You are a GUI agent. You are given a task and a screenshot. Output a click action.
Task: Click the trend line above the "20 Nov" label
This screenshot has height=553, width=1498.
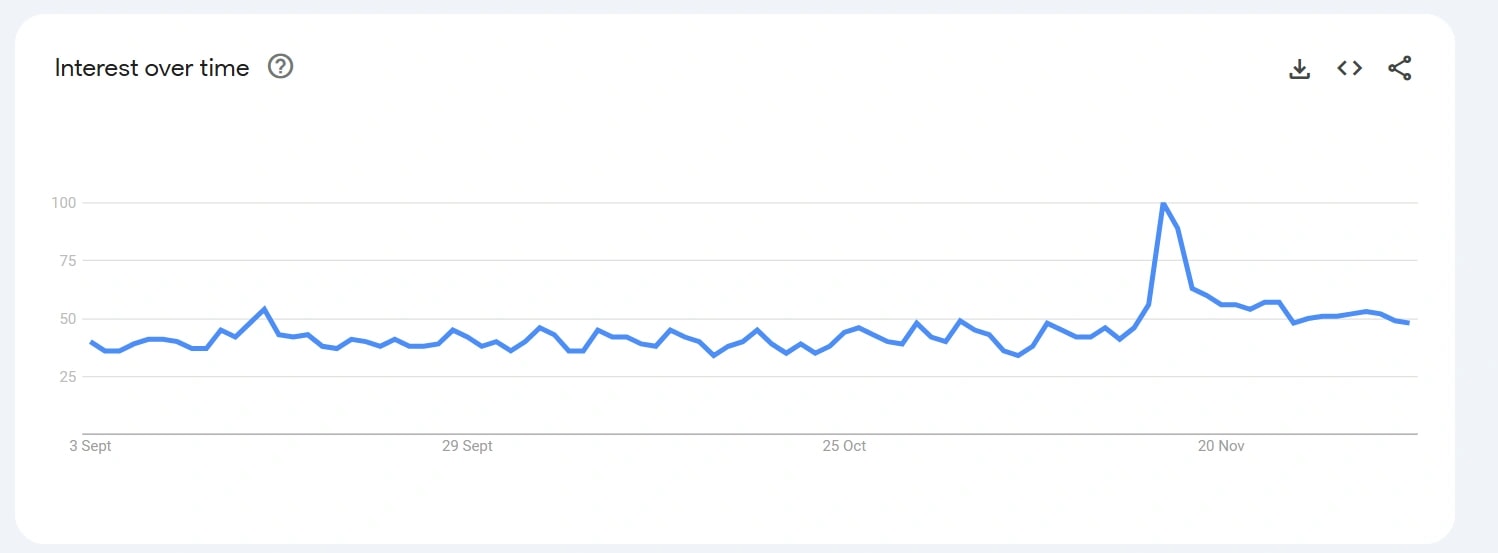[1221, 304]
